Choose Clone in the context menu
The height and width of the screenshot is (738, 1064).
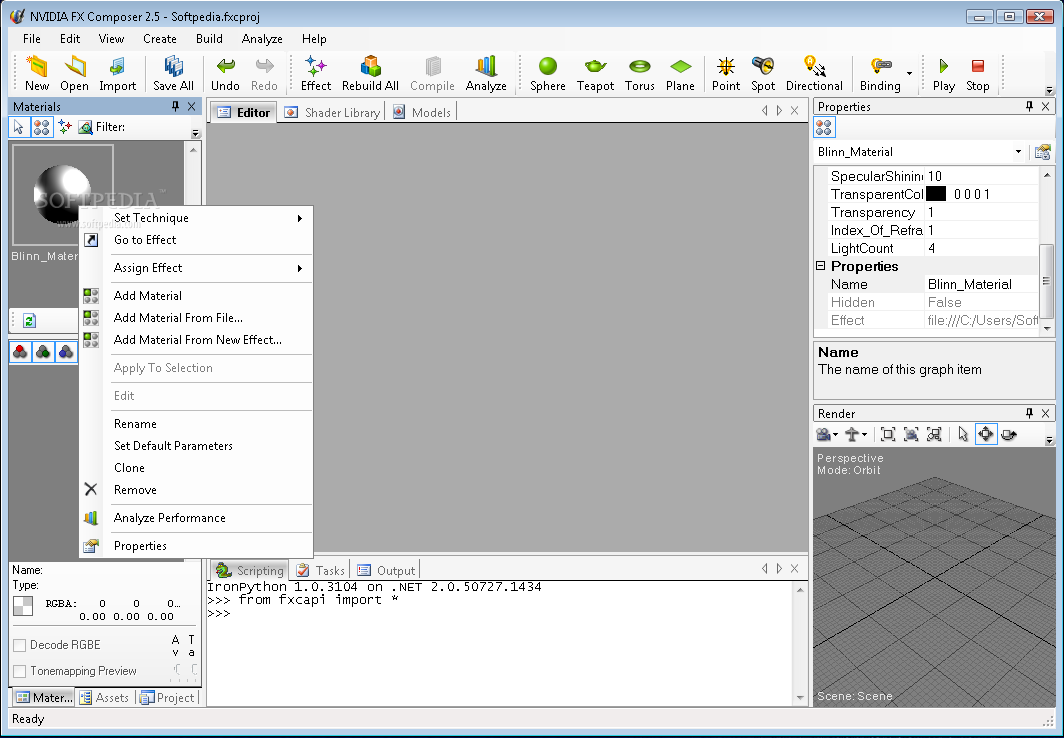point(129,468)
